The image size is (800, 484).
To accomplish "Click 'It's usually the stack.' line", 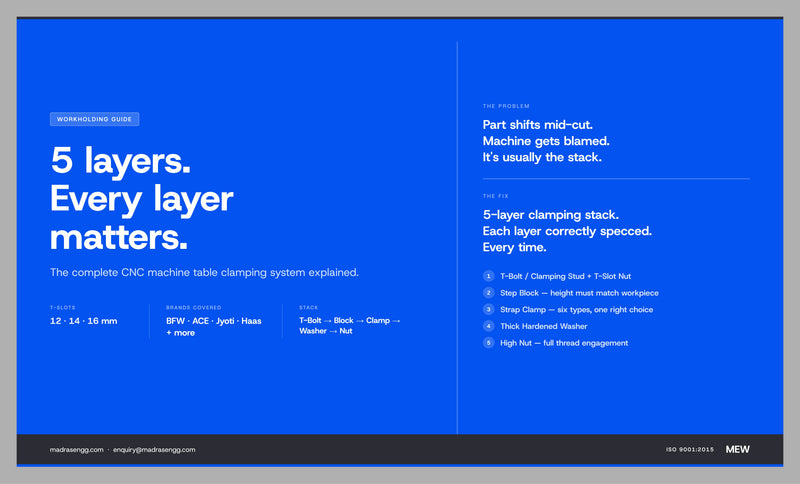I will pyautogui.click(x=542, y=157).
